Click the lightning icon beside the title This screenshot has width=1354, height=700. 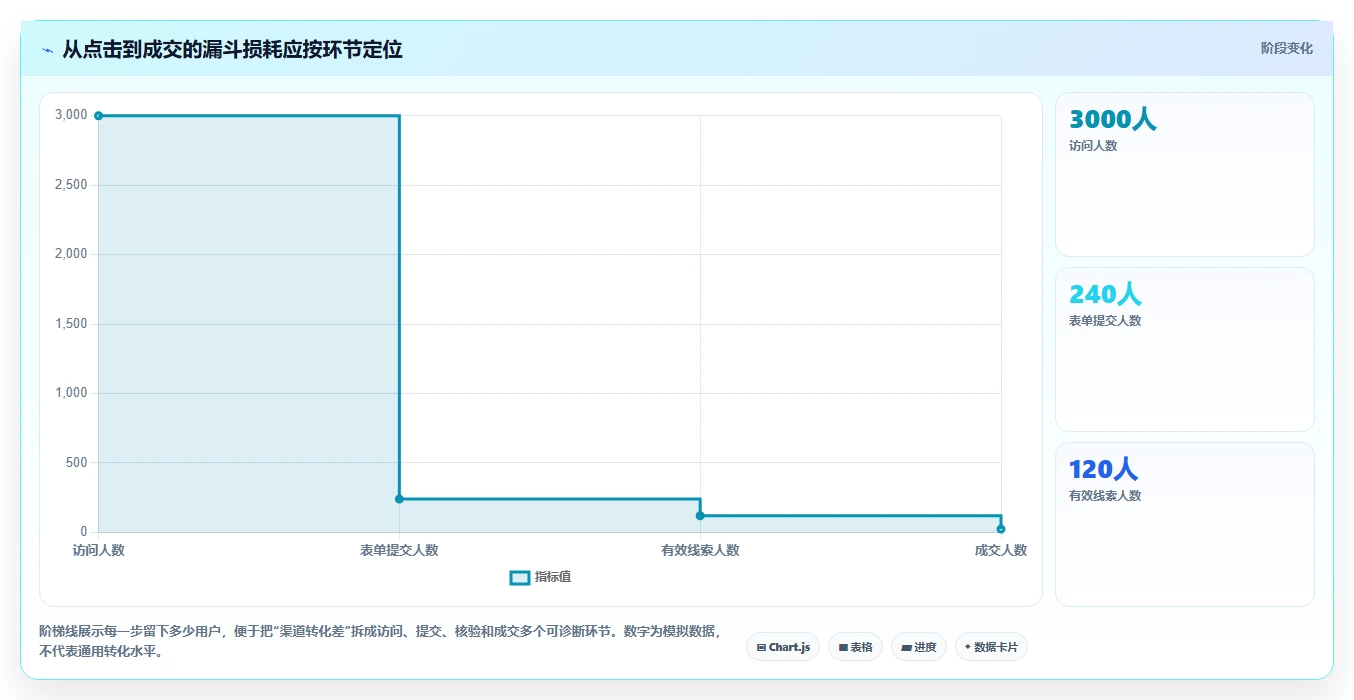coord(48,50)
